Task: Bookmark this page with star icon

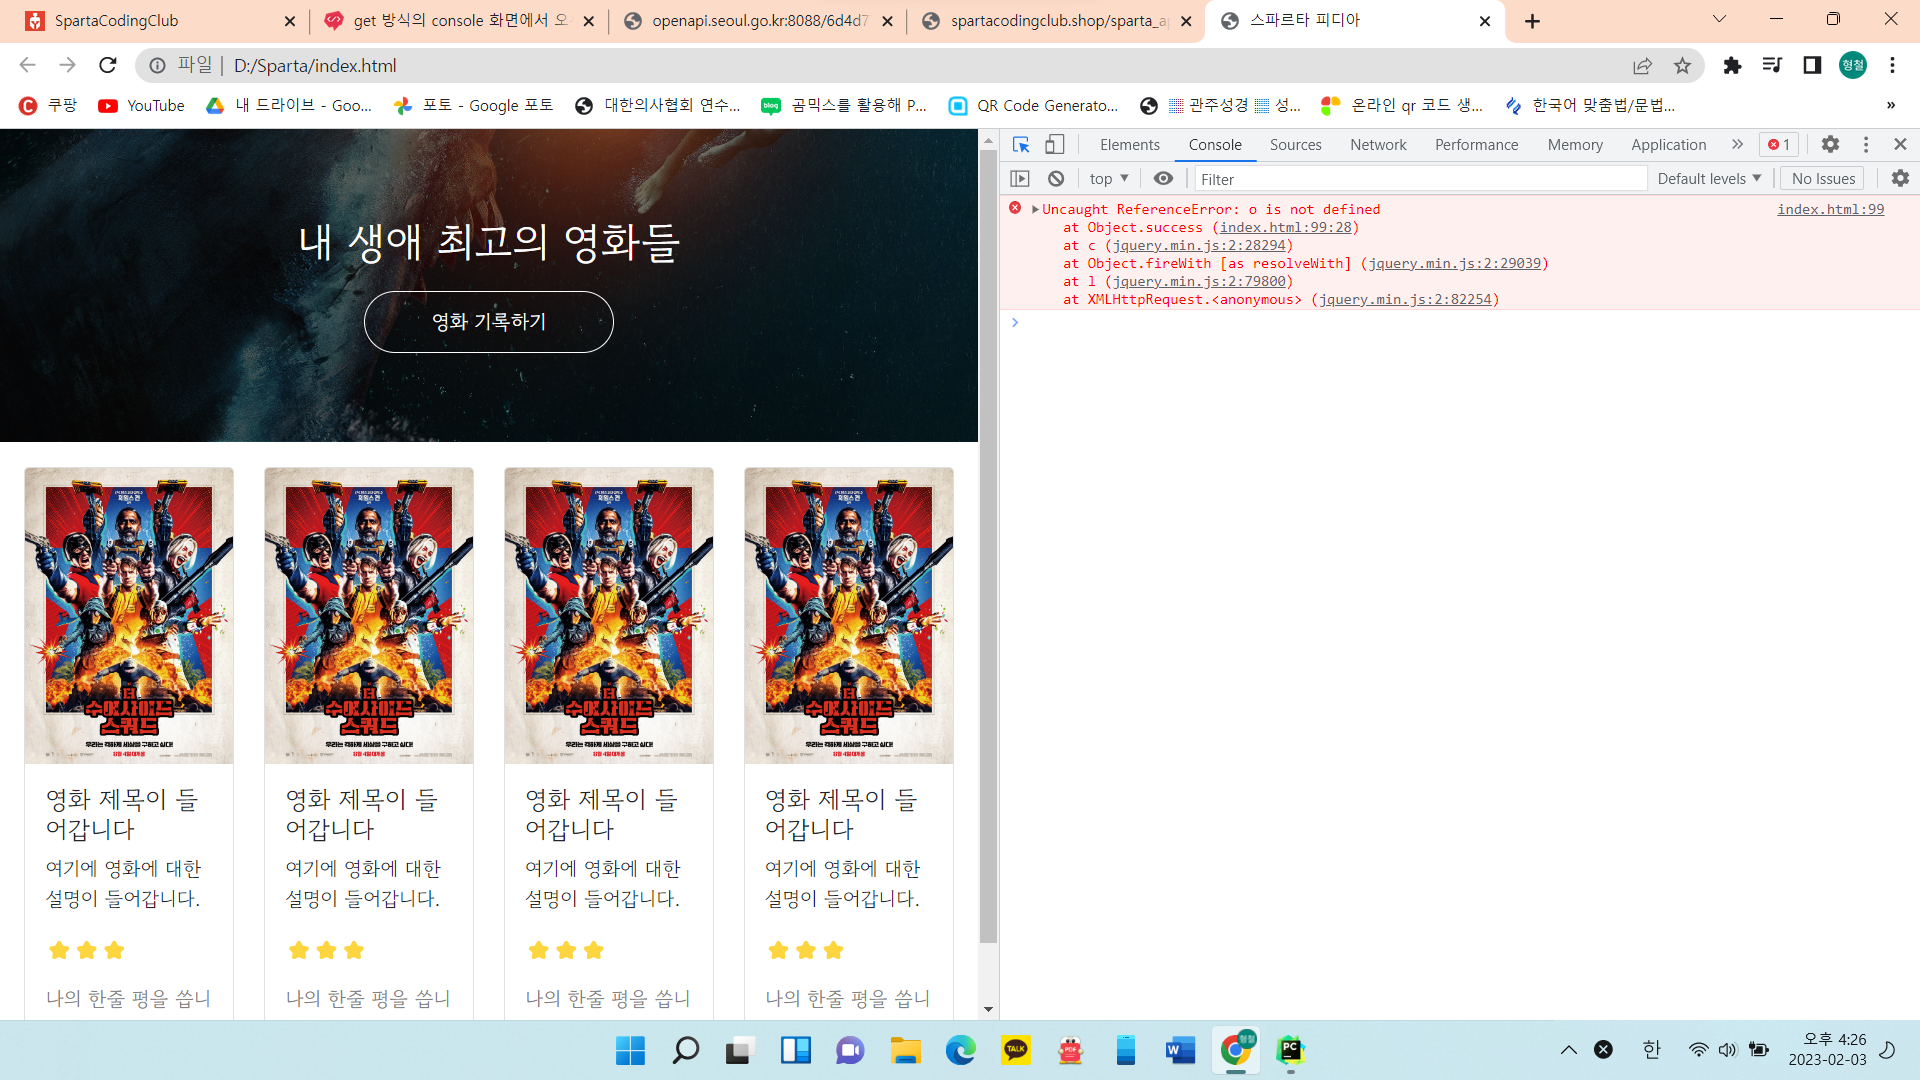Action: tap(1682, 65)
